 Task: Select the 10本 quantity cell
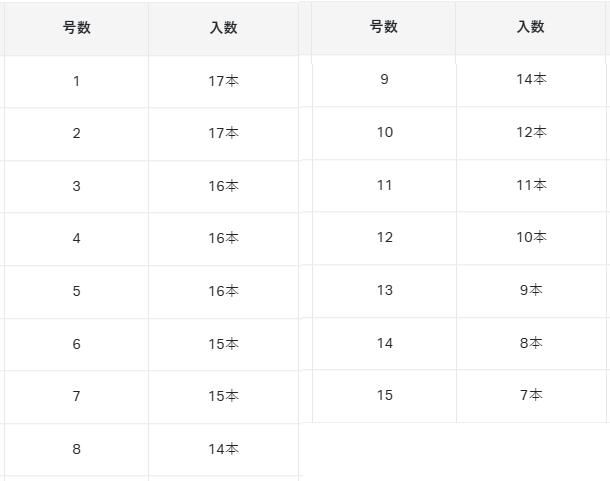[531, 237]
